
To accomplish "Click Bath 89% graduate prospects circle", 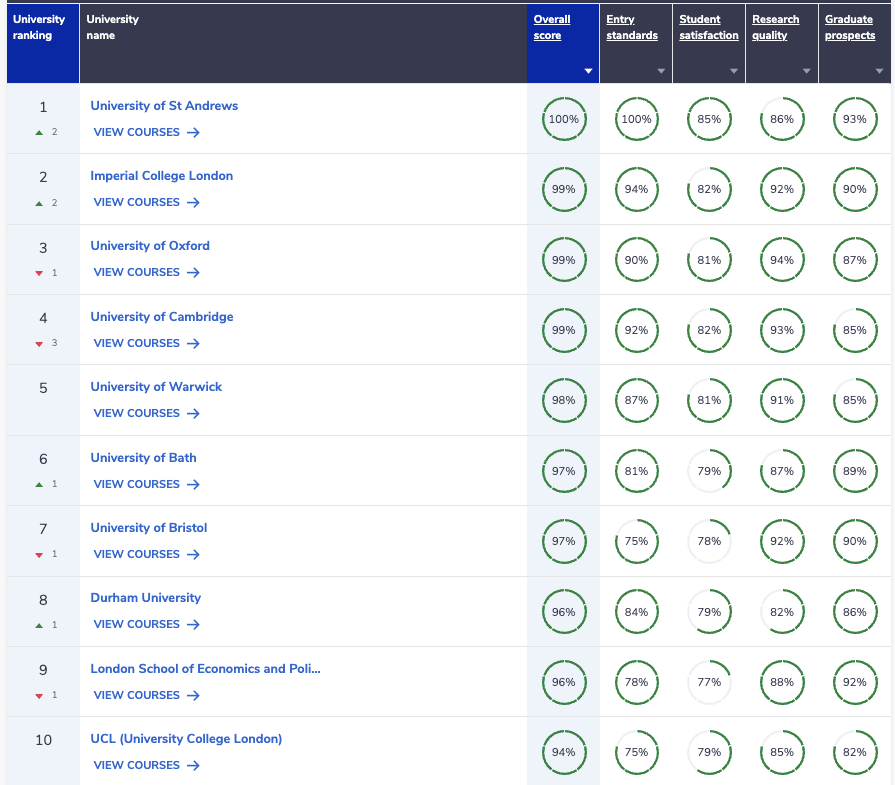I will coord(855,472).
